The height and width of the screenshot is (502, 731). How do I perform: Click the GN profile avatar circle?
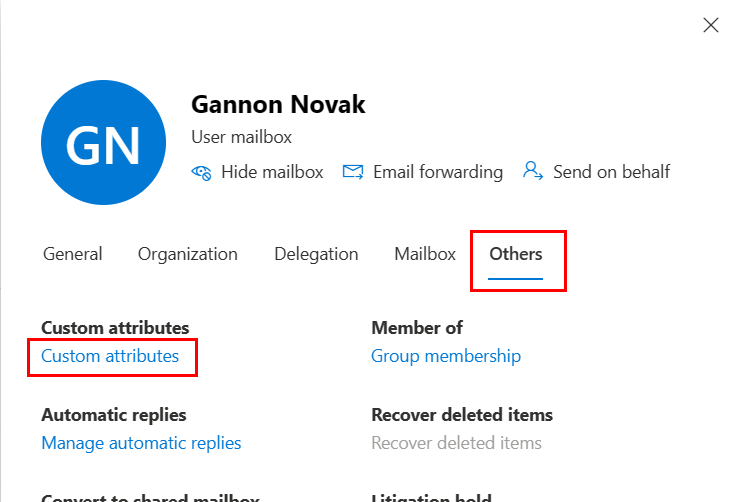[104, 145]
